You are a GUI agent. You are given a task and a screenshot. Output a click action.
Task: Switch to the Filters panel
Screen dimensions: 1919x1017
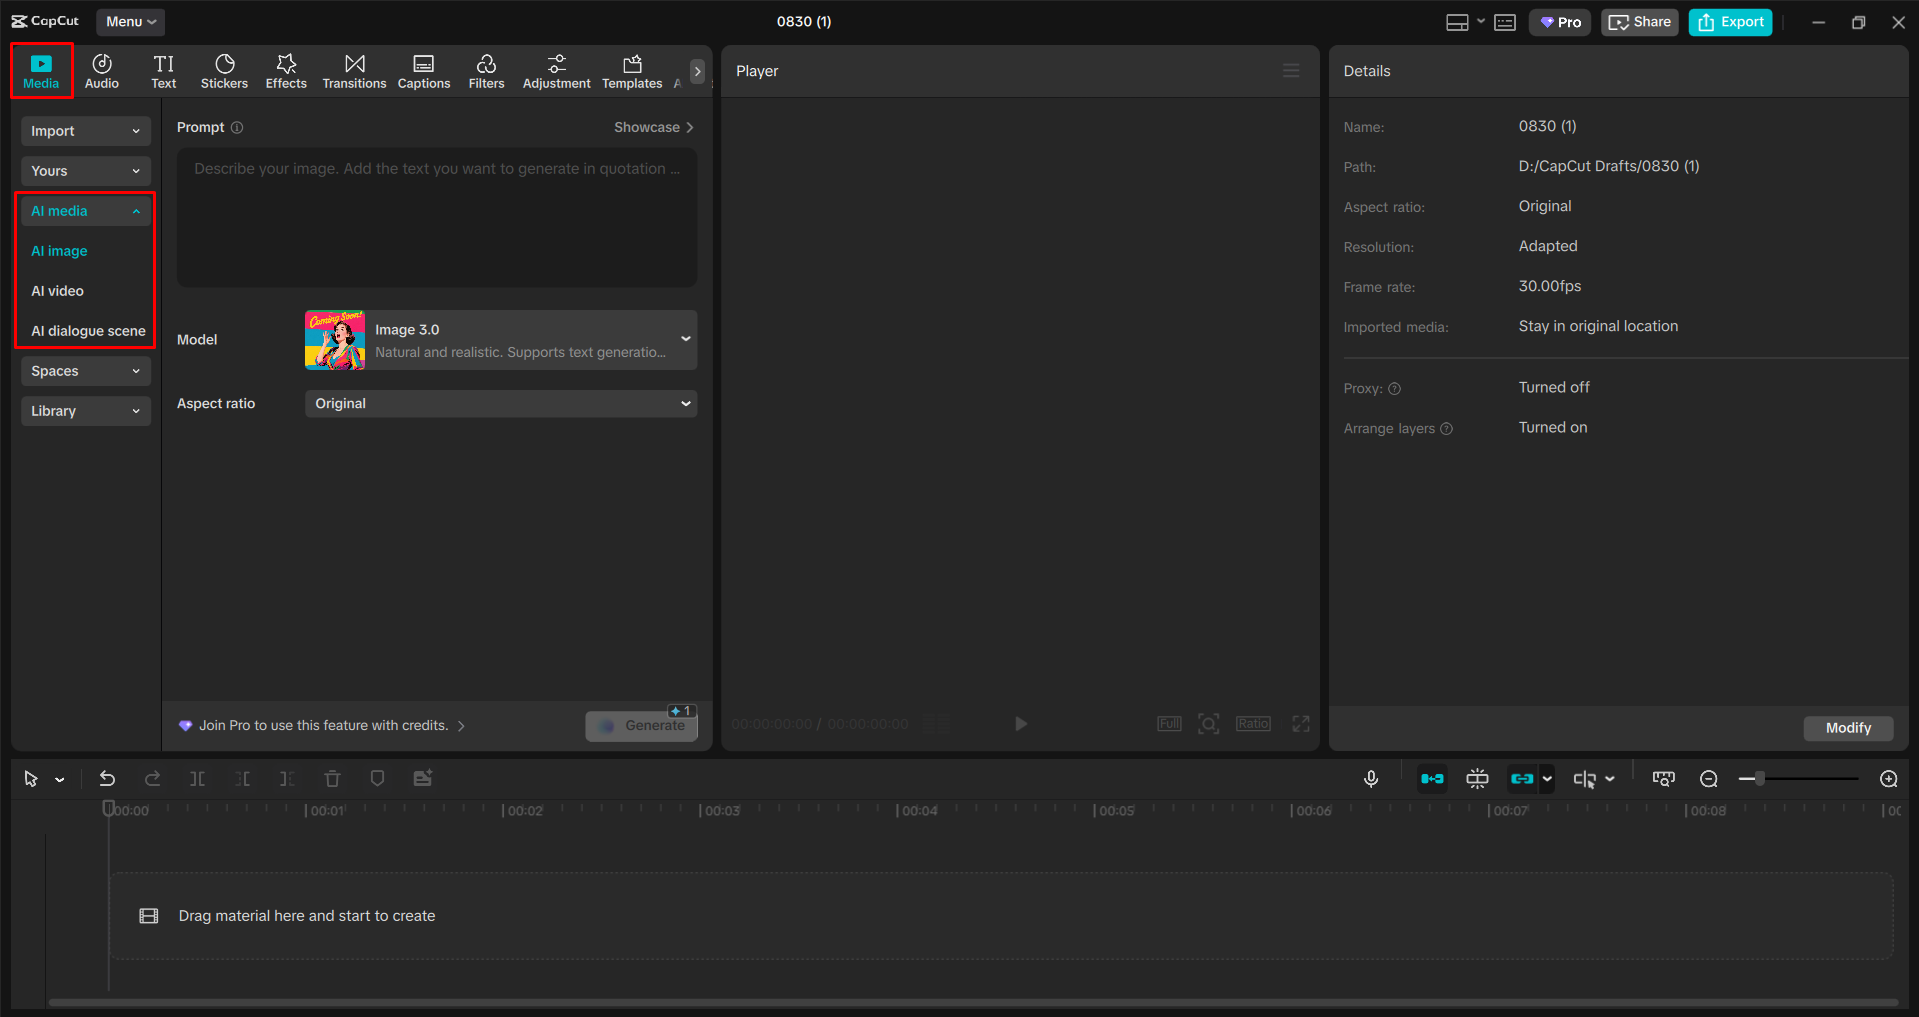pyautogui.click(x=486, y=70)
